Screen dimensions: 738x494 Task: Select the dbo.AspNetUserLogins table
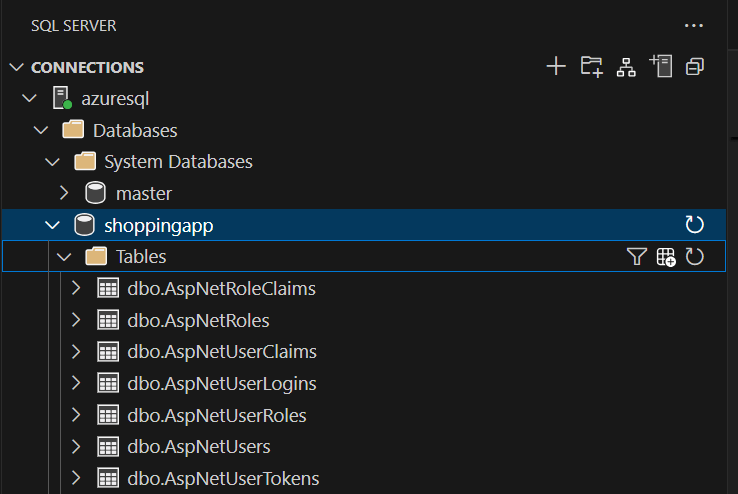pos(221,384)
